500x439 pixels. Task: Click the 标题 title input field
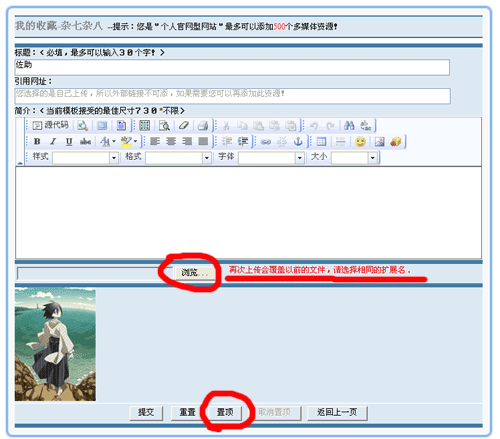[232, 67]
